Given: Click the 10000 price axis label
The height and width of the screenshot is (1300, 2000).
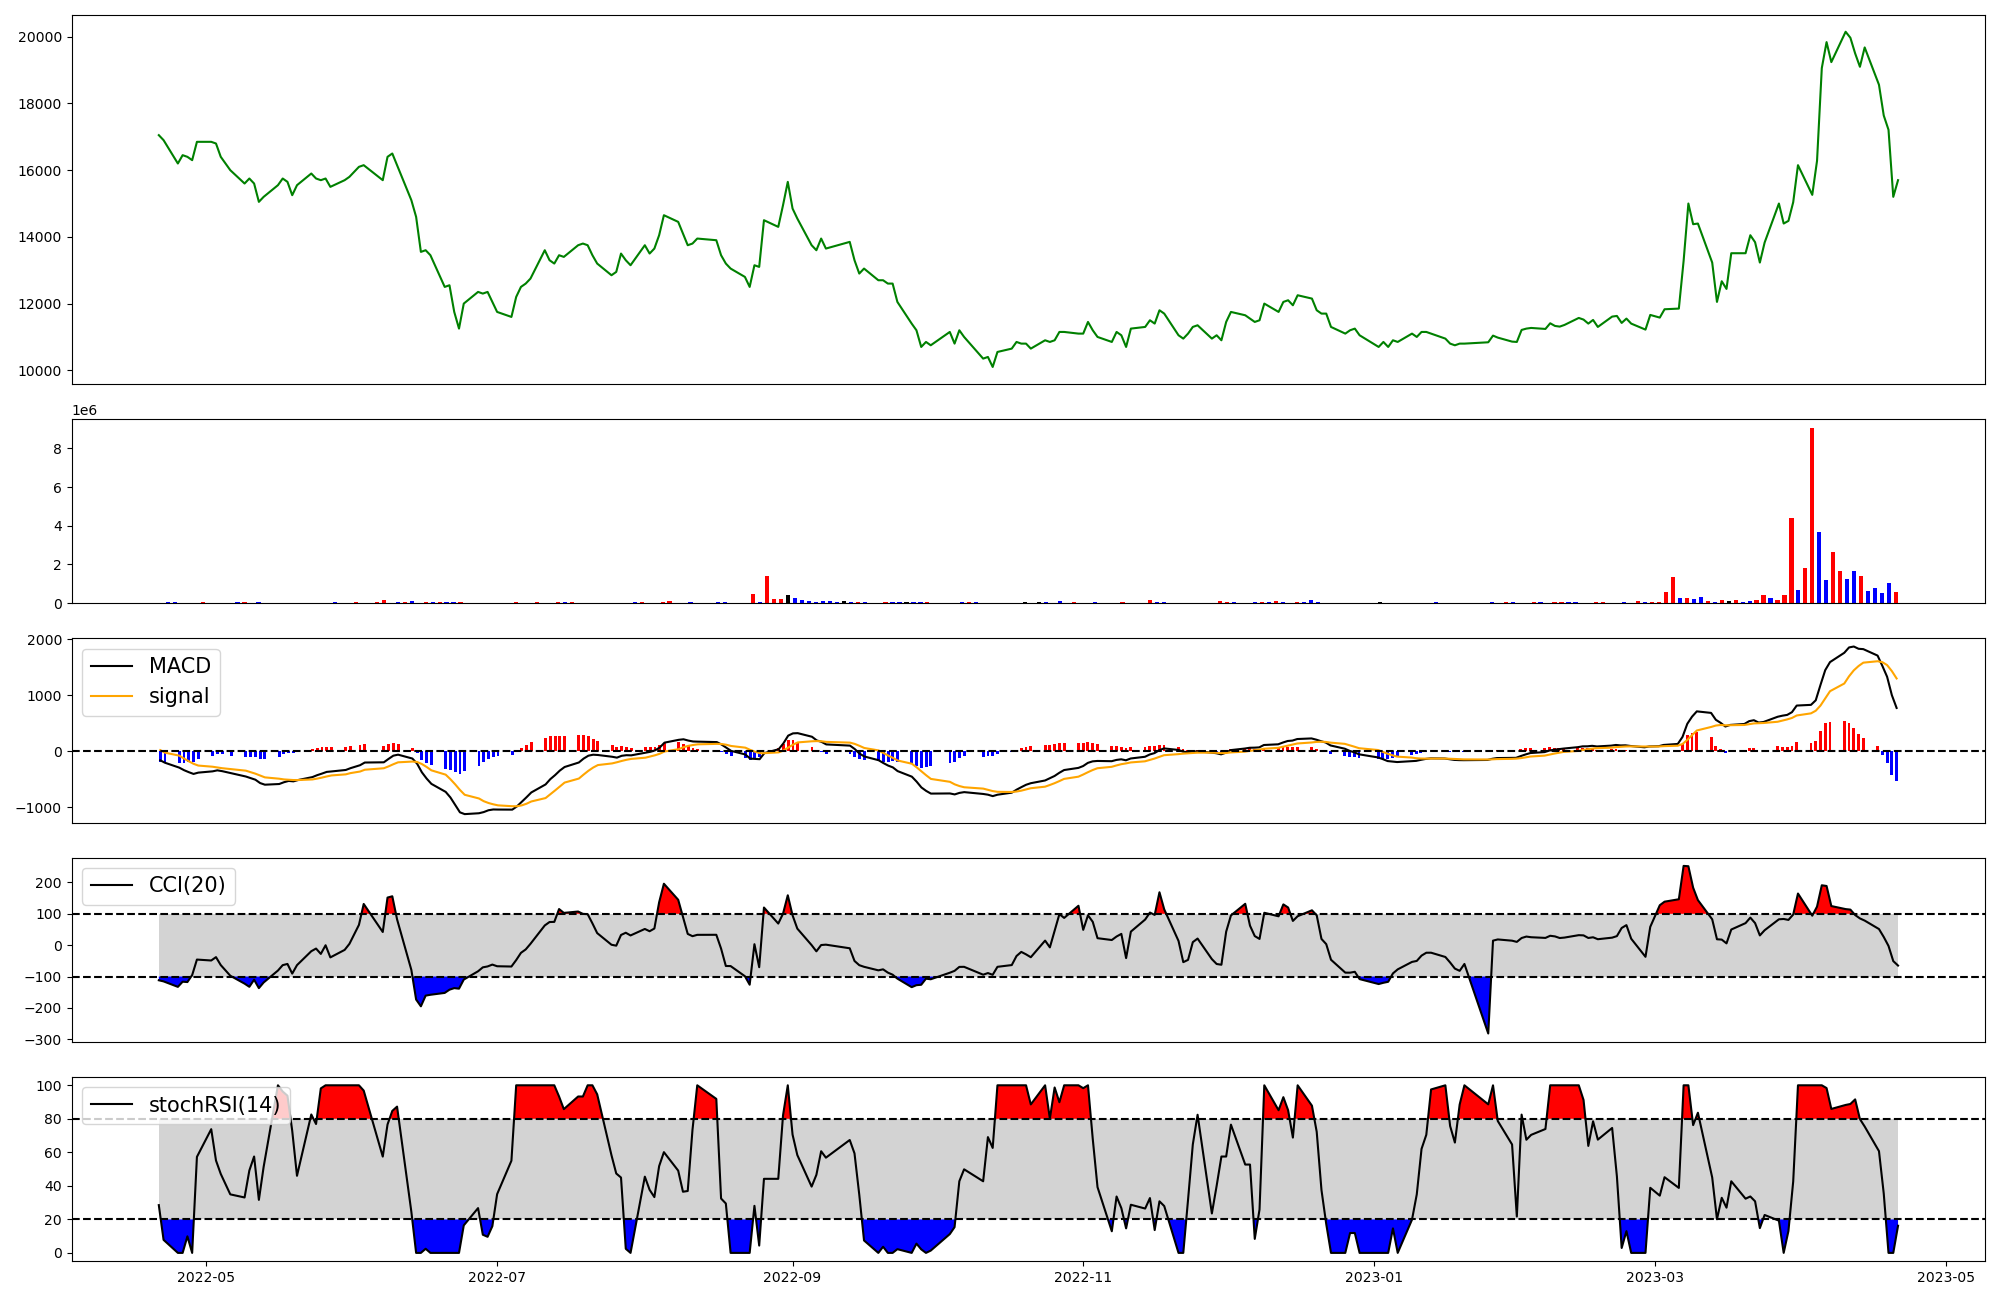Looking at the screenshot, I should pyautogui.click(x=40, y=371).
